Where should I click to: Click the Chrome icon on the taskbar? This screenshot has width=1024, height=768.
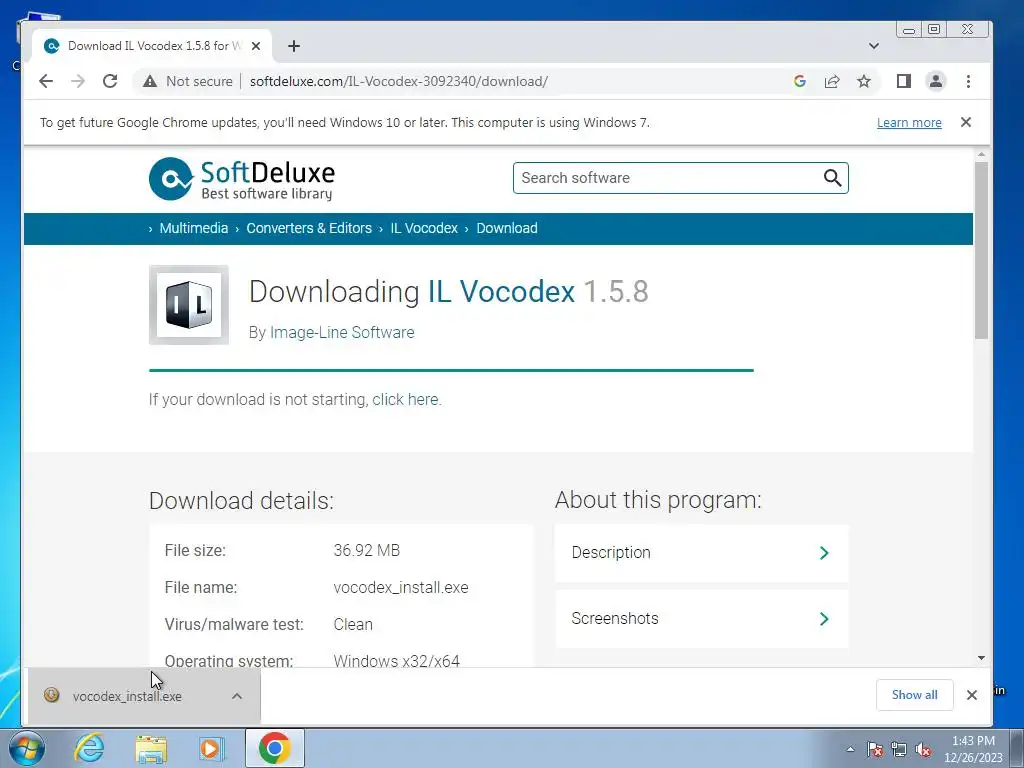(274, 748)
